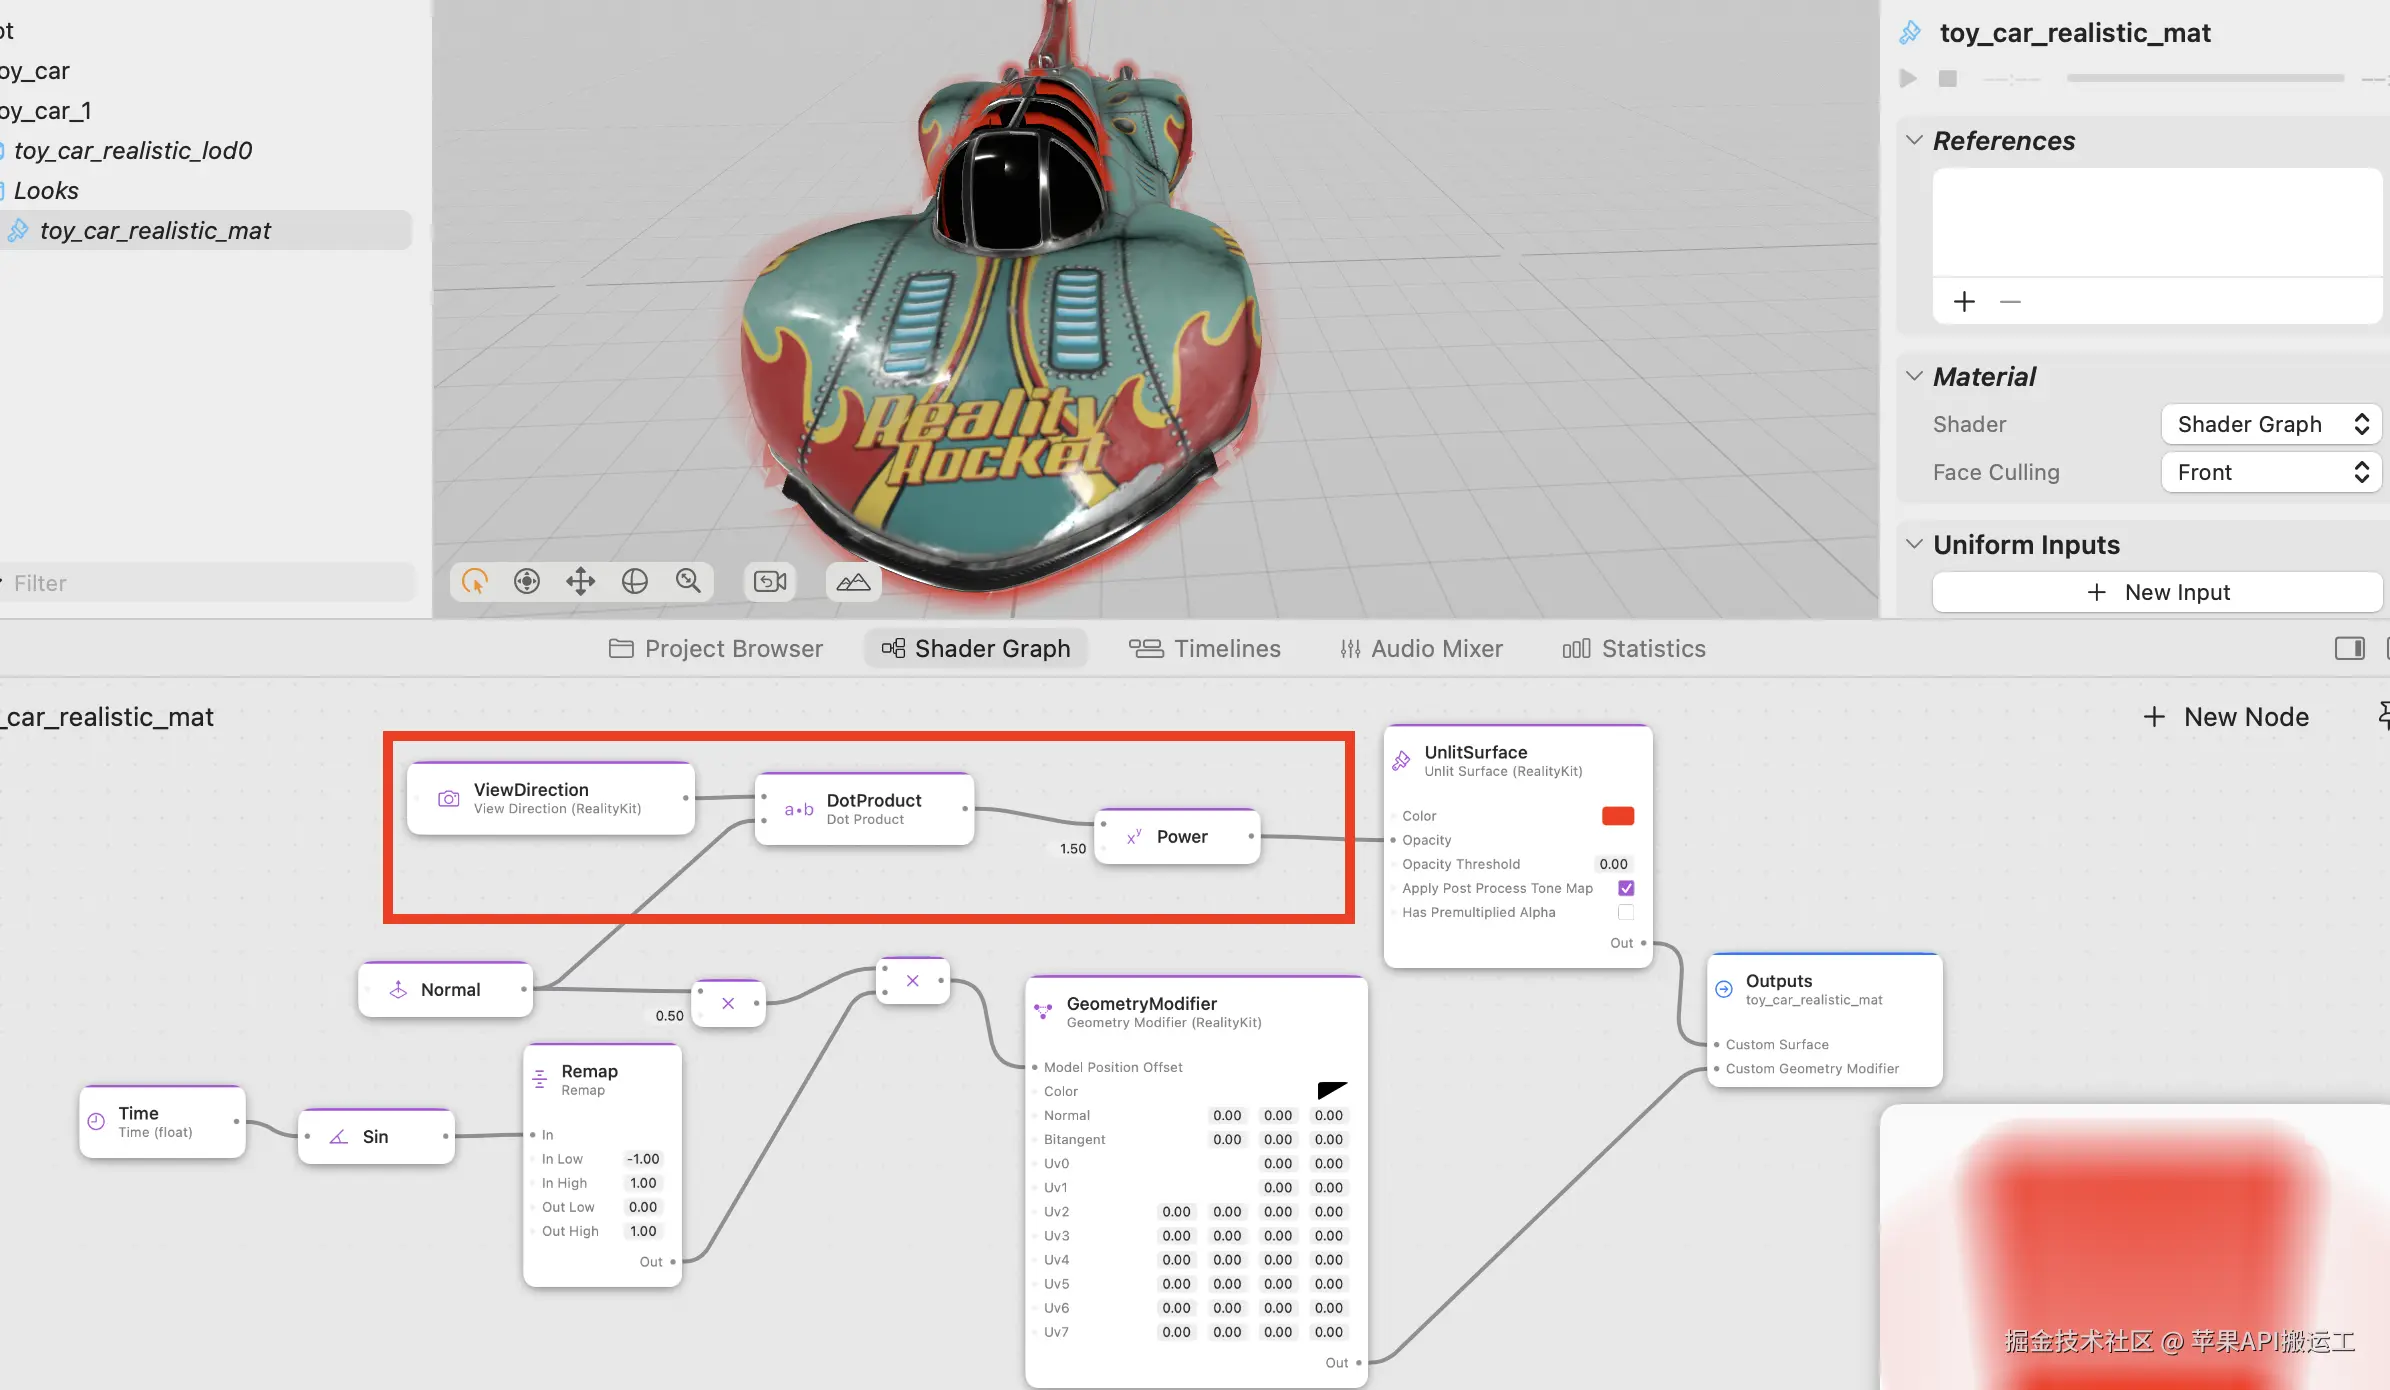Viewport: 2390px width, 1390px height.
Task: Open the Shader dropdown menu
Action: pos(2271,424)
